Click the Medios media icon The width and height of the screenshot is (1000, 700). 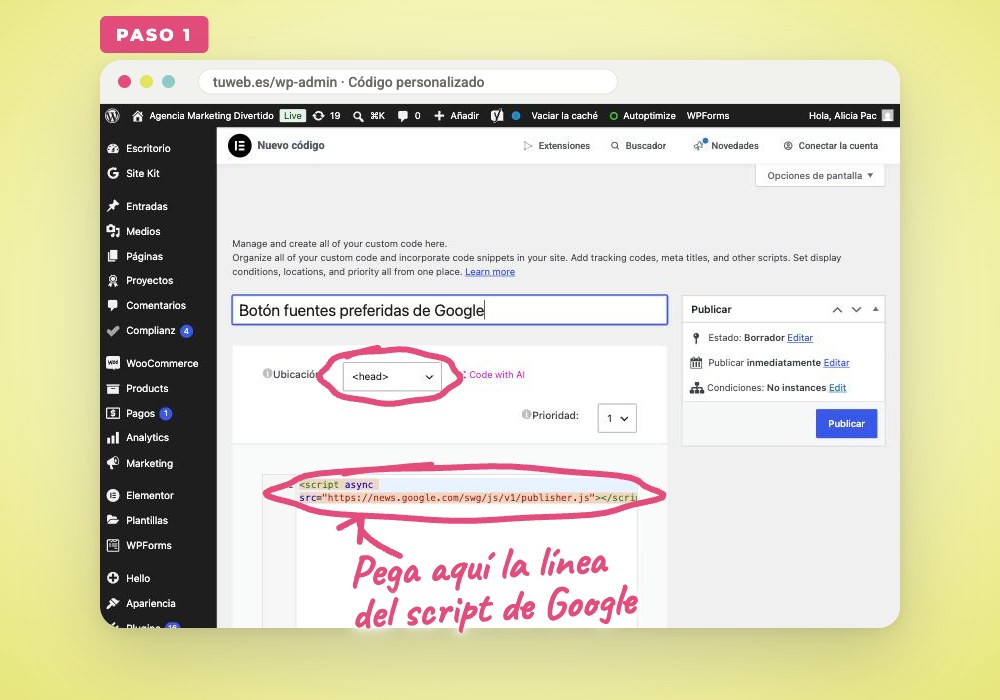[113, 231]
